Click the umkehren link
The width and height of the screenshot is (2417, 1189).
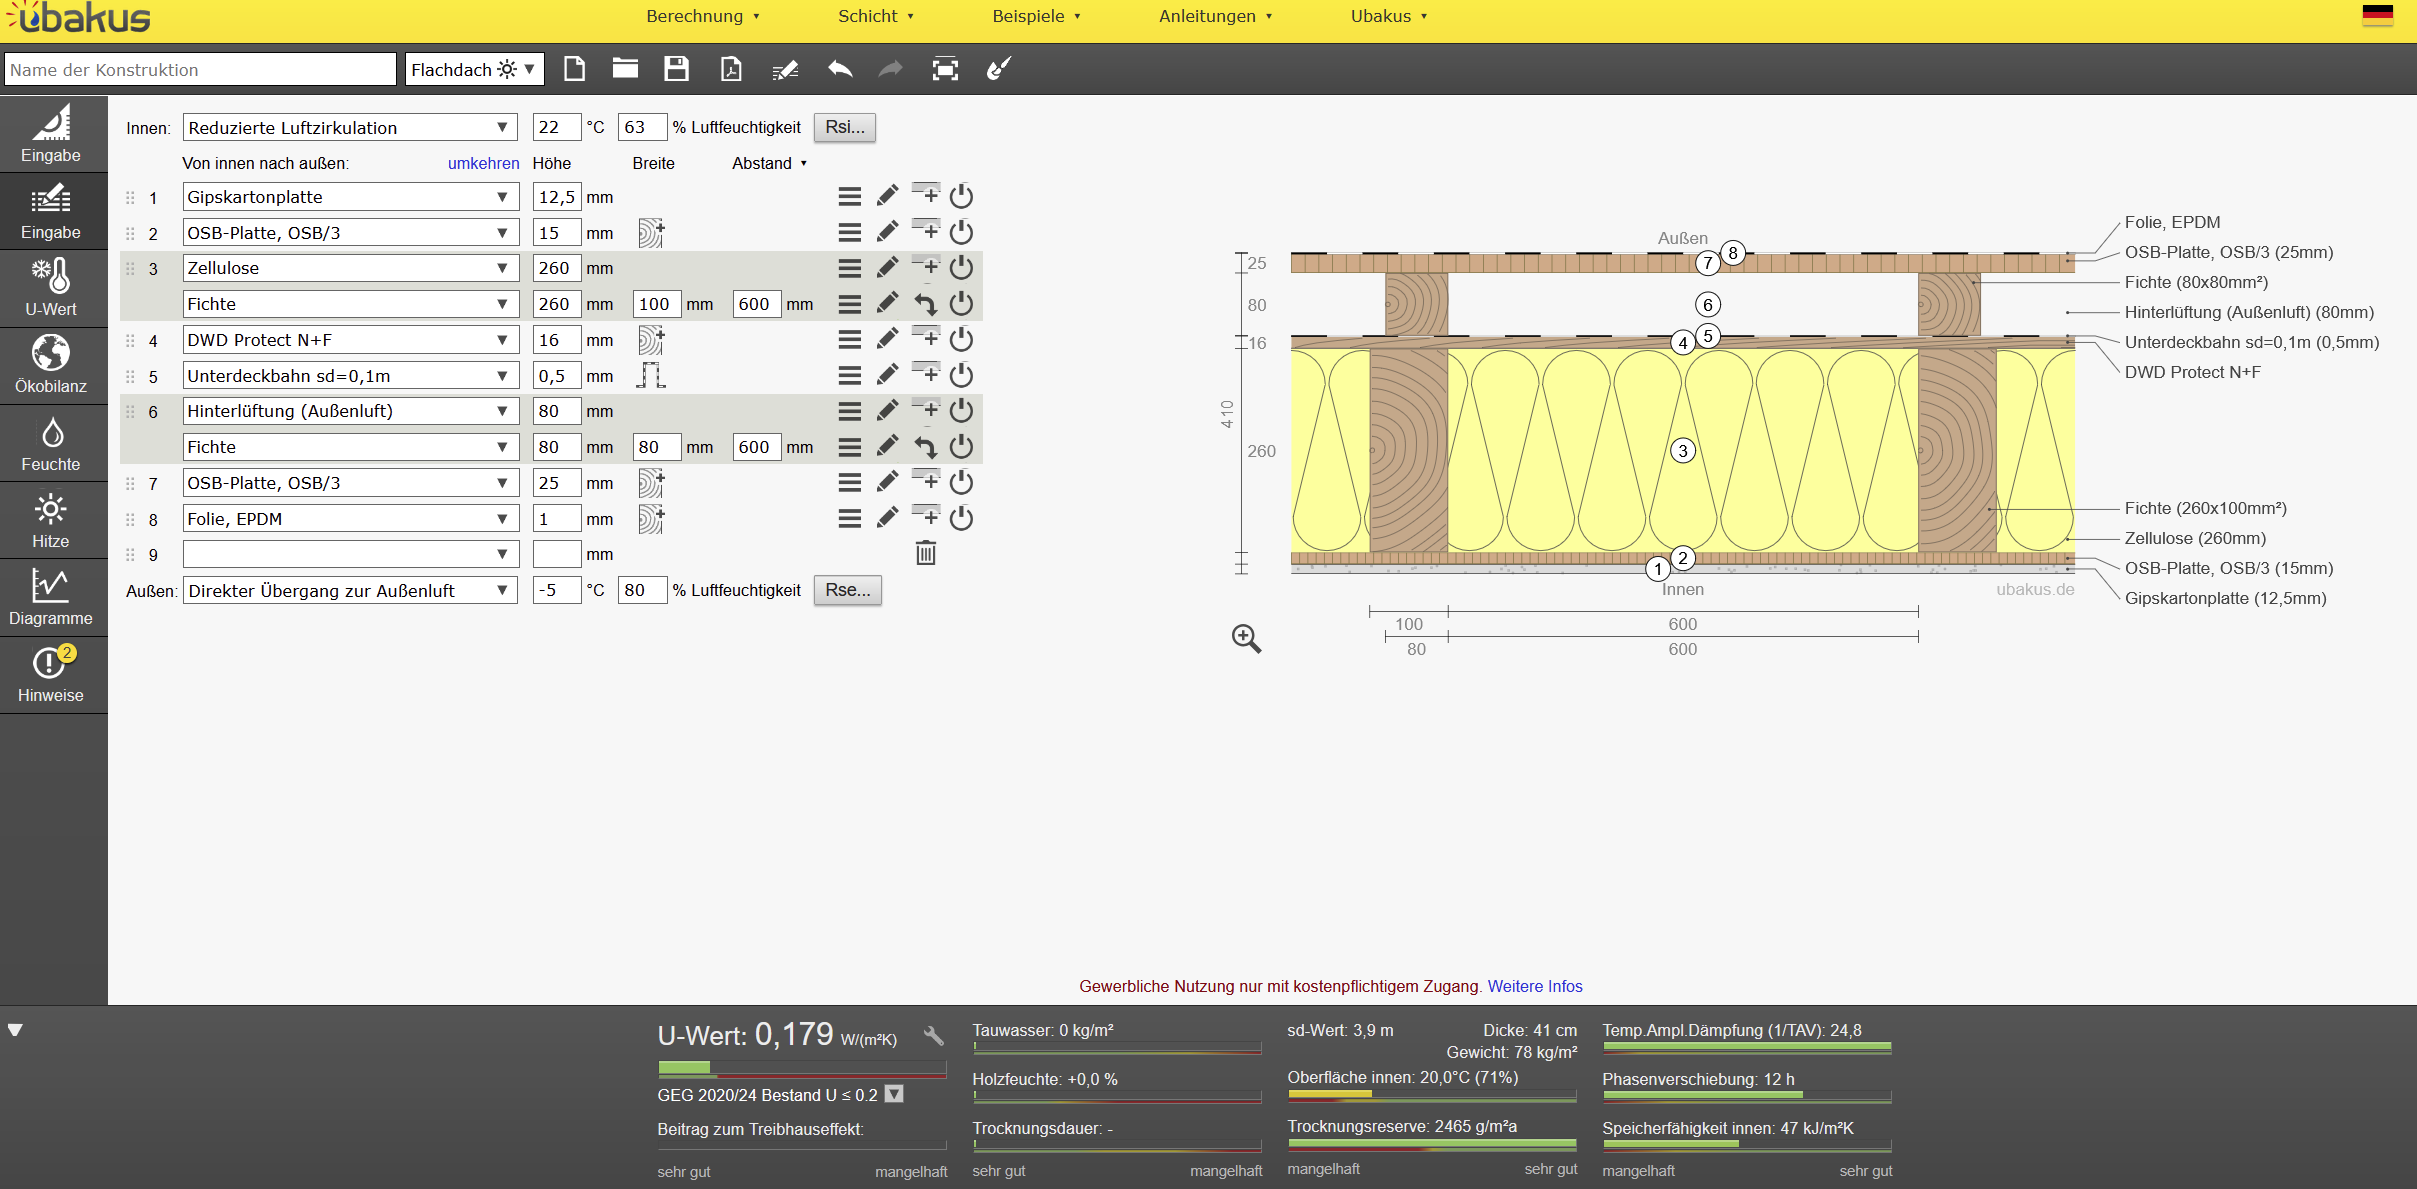tap(483, 163)
